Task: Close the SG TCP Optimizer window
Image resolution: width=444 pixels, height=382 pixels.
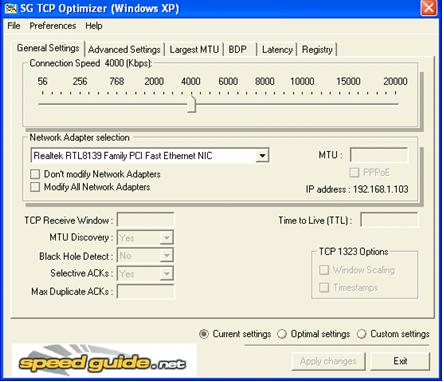Action: point(429,8)
